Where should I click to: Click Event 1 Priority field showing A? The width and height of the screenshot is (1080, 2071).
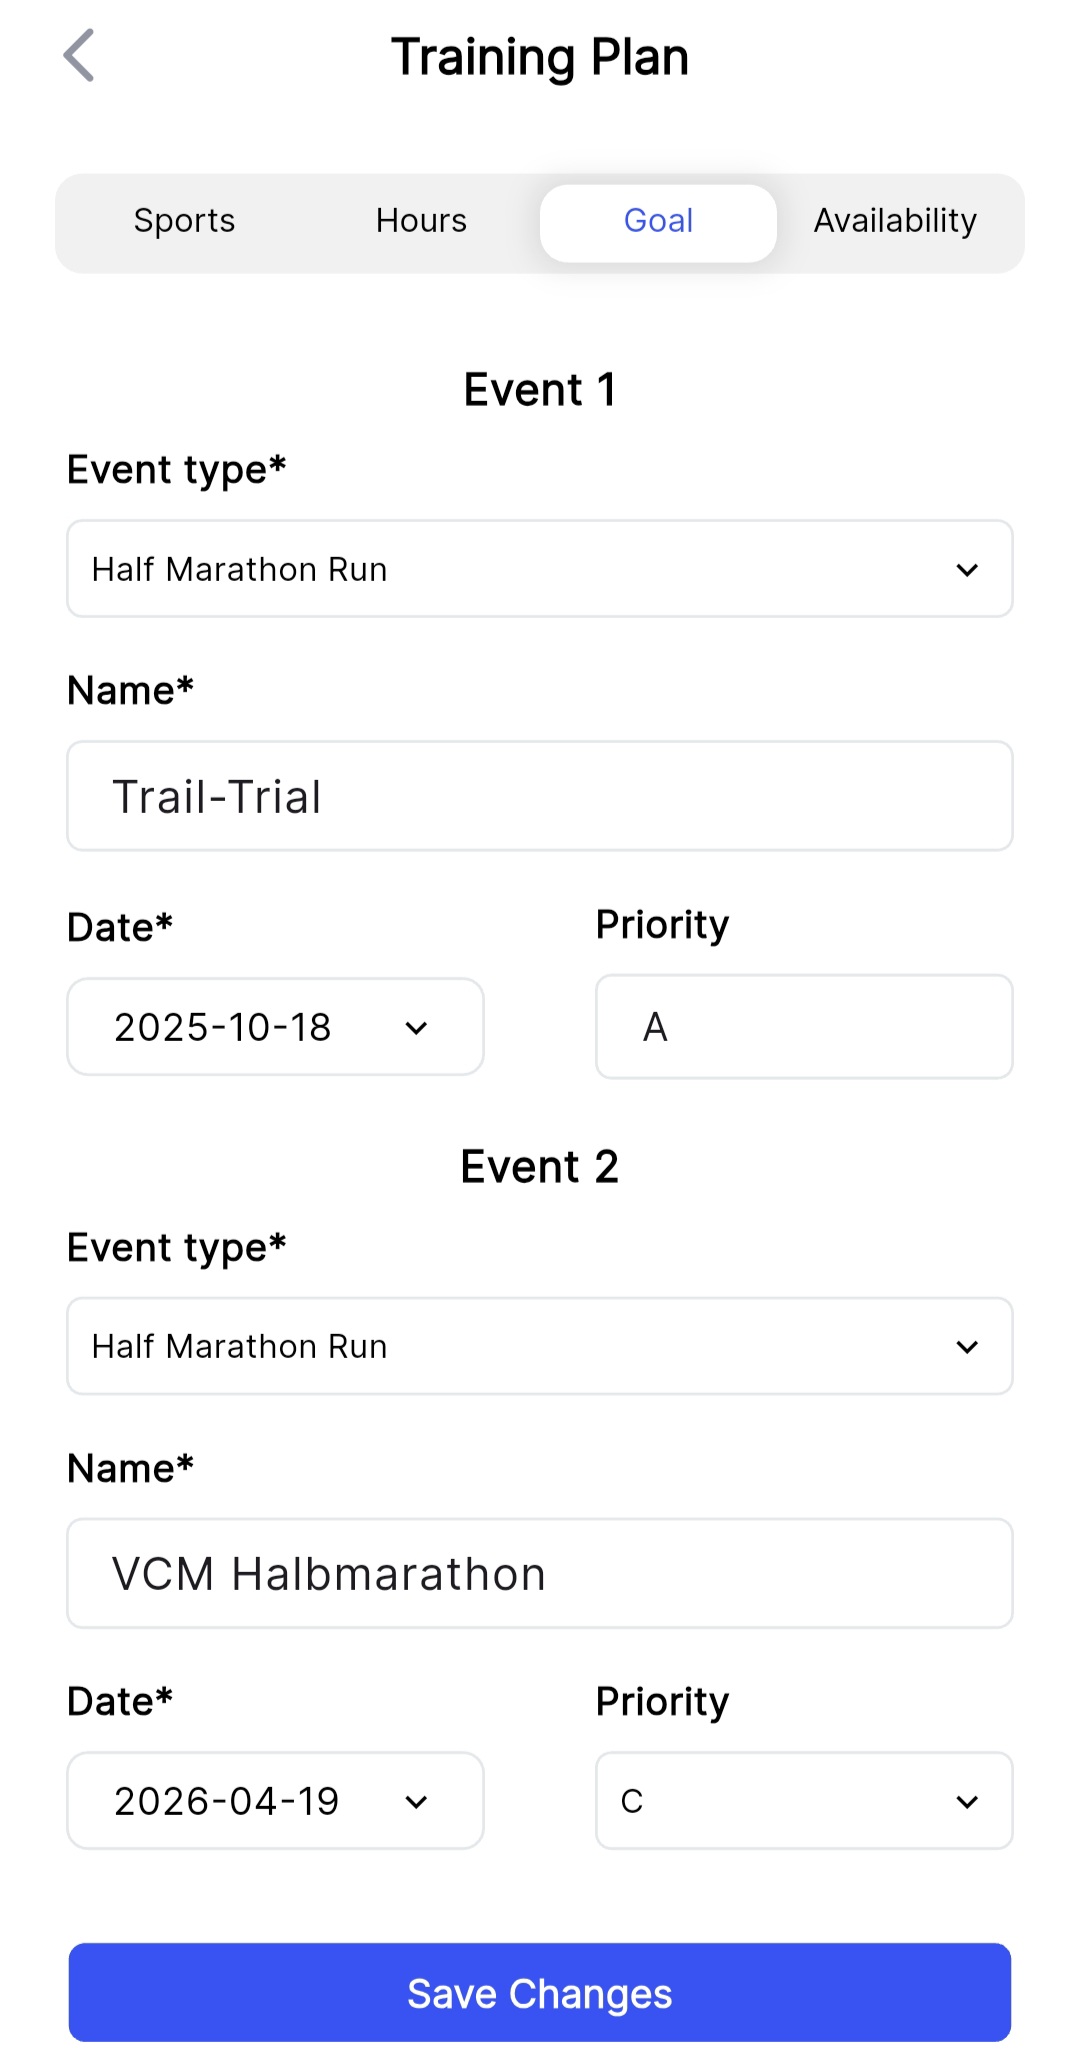(x=804, y=1027)
